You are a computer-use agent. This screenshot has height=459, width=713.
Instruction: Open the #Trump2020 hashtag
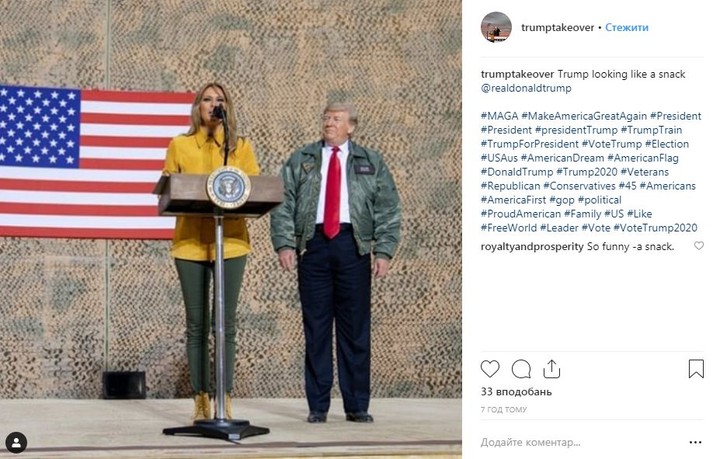click(587, 172)
